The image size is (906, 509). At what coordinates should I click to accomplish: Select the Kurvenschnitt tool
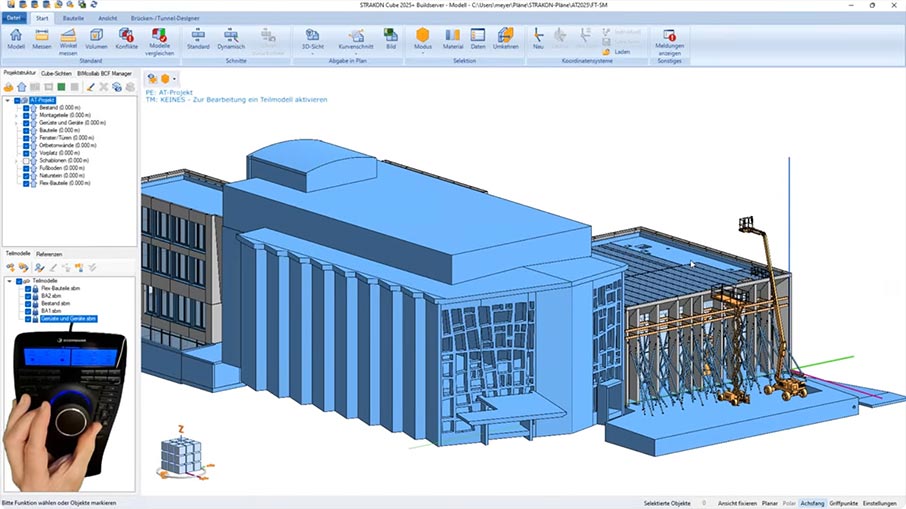click(356, 38)
